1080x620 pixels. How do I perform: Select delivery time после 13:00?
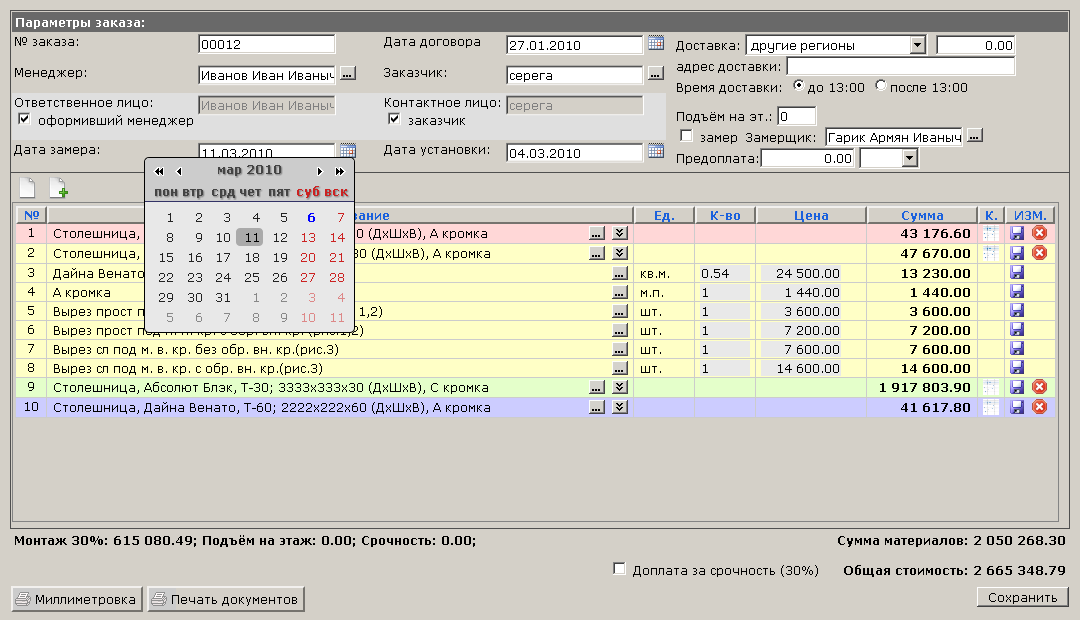point(880,85)
